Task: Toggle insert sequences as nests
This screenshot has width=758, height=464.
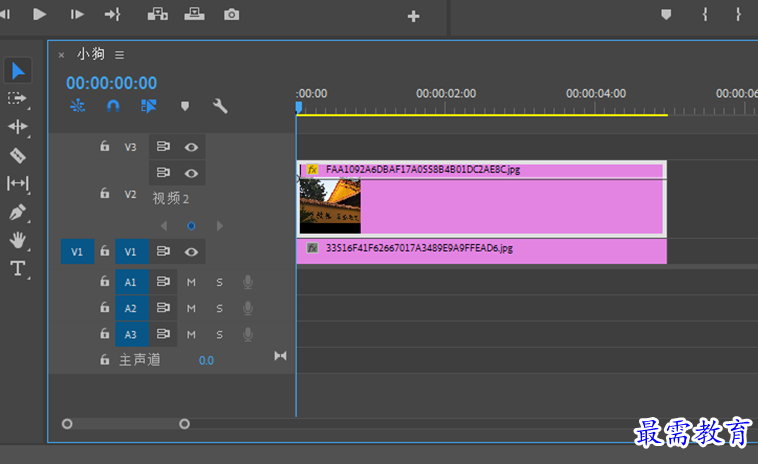Action: coord(77,105)
